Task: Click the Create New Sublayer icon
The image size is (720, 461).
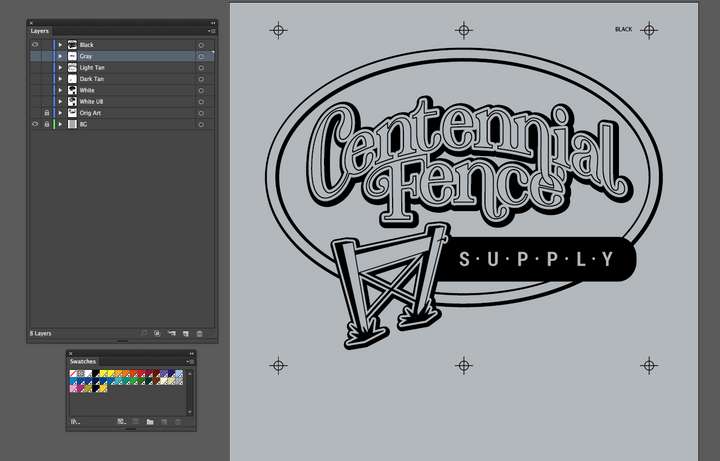Action: point(172,333)
